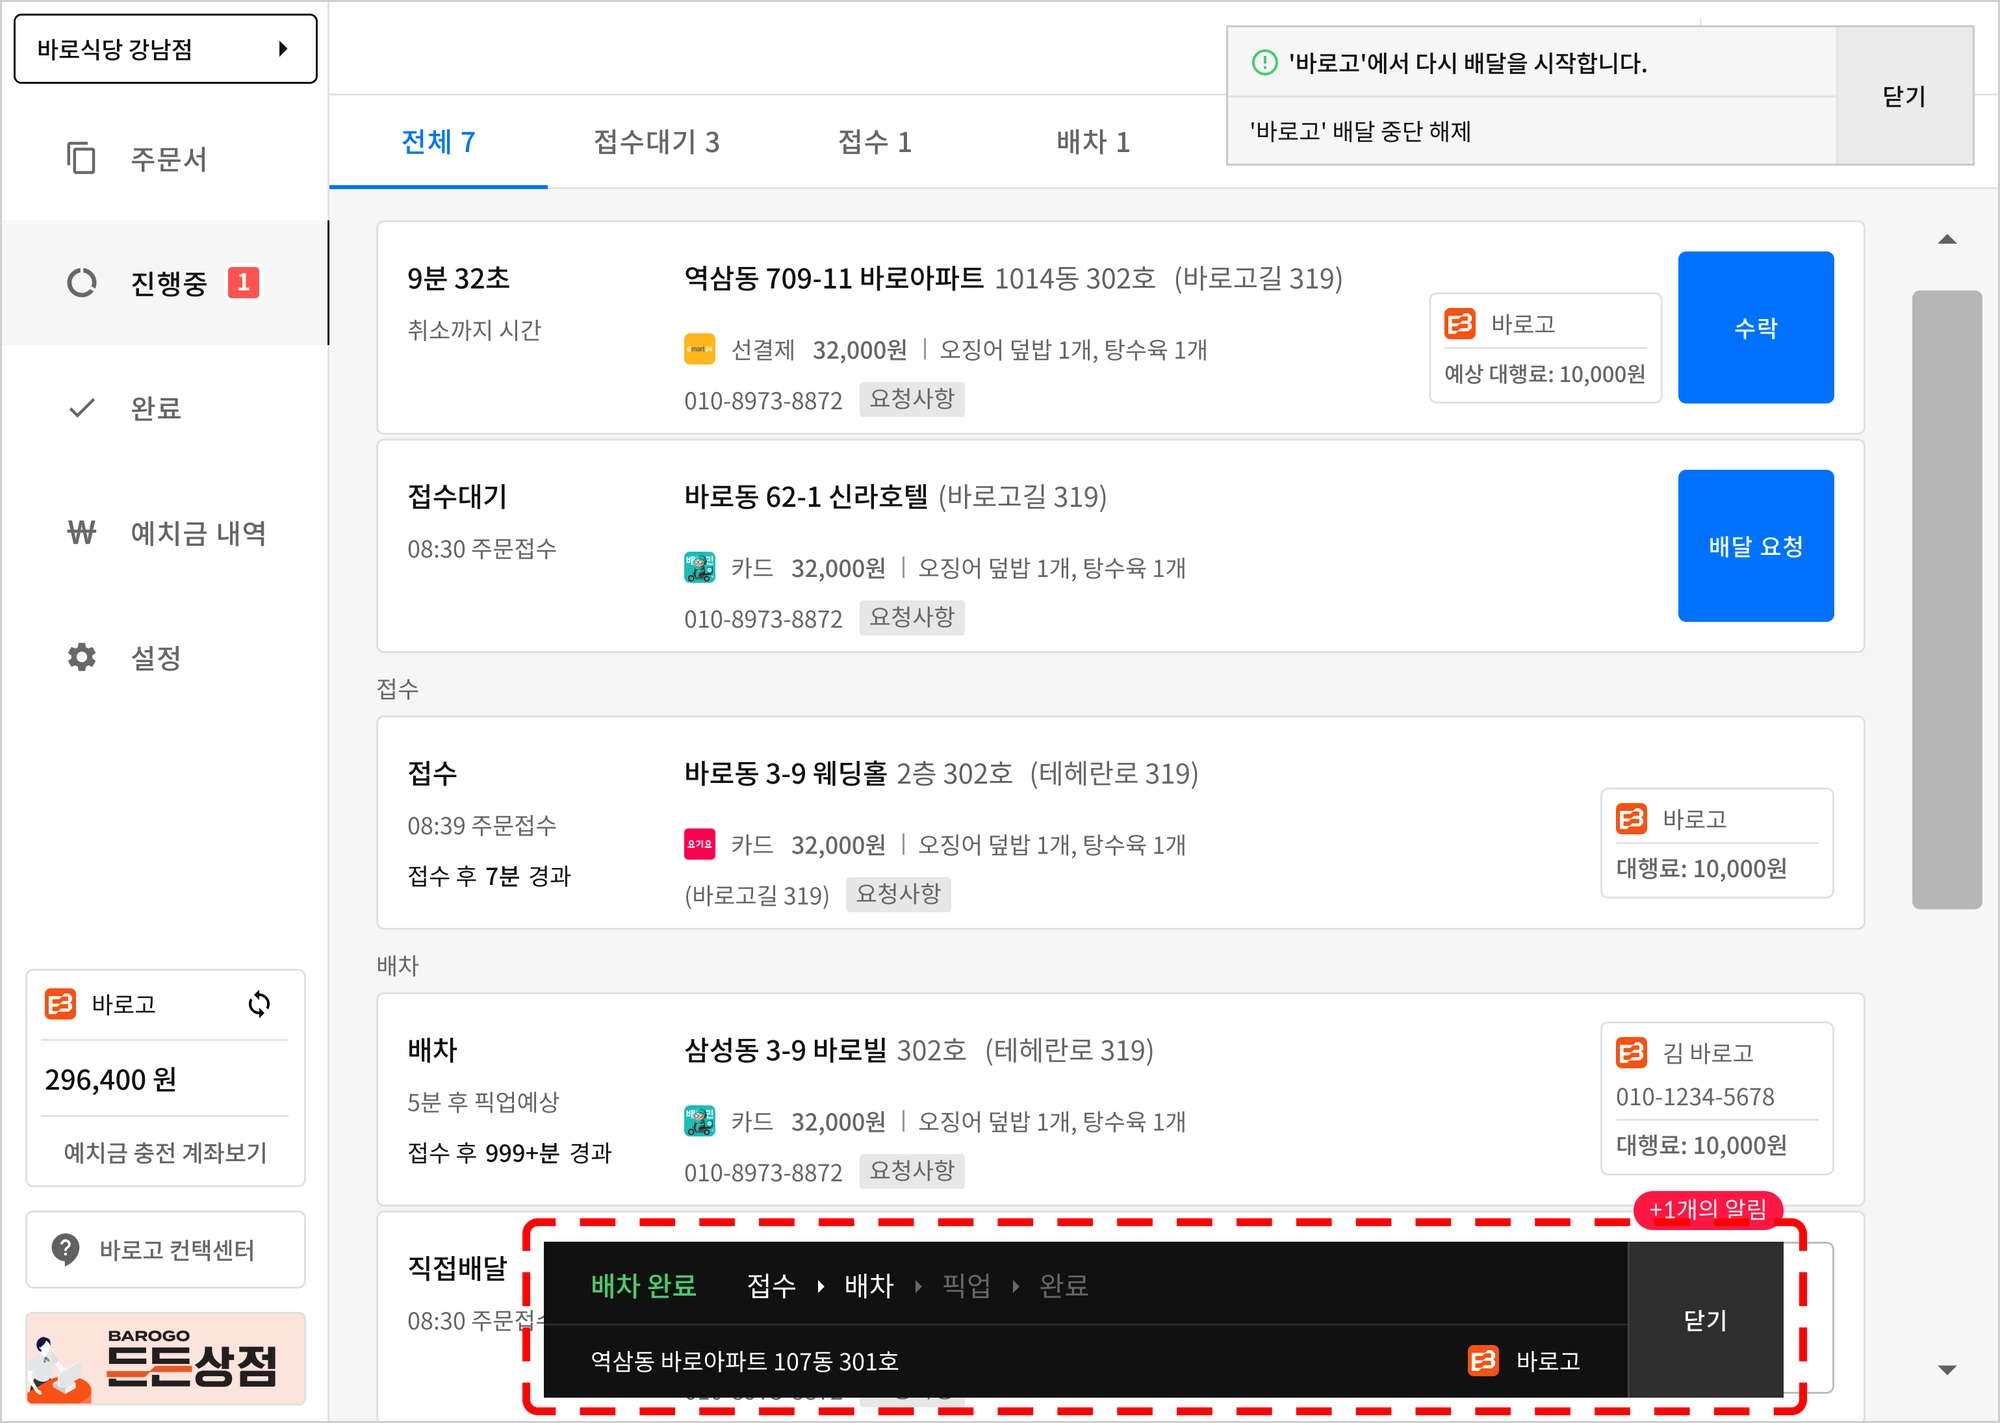This screenshot has height=1423, width=2000.
Task: Refresh 바로고 deposit balance with sync icon
Action: coord(259,1004)
